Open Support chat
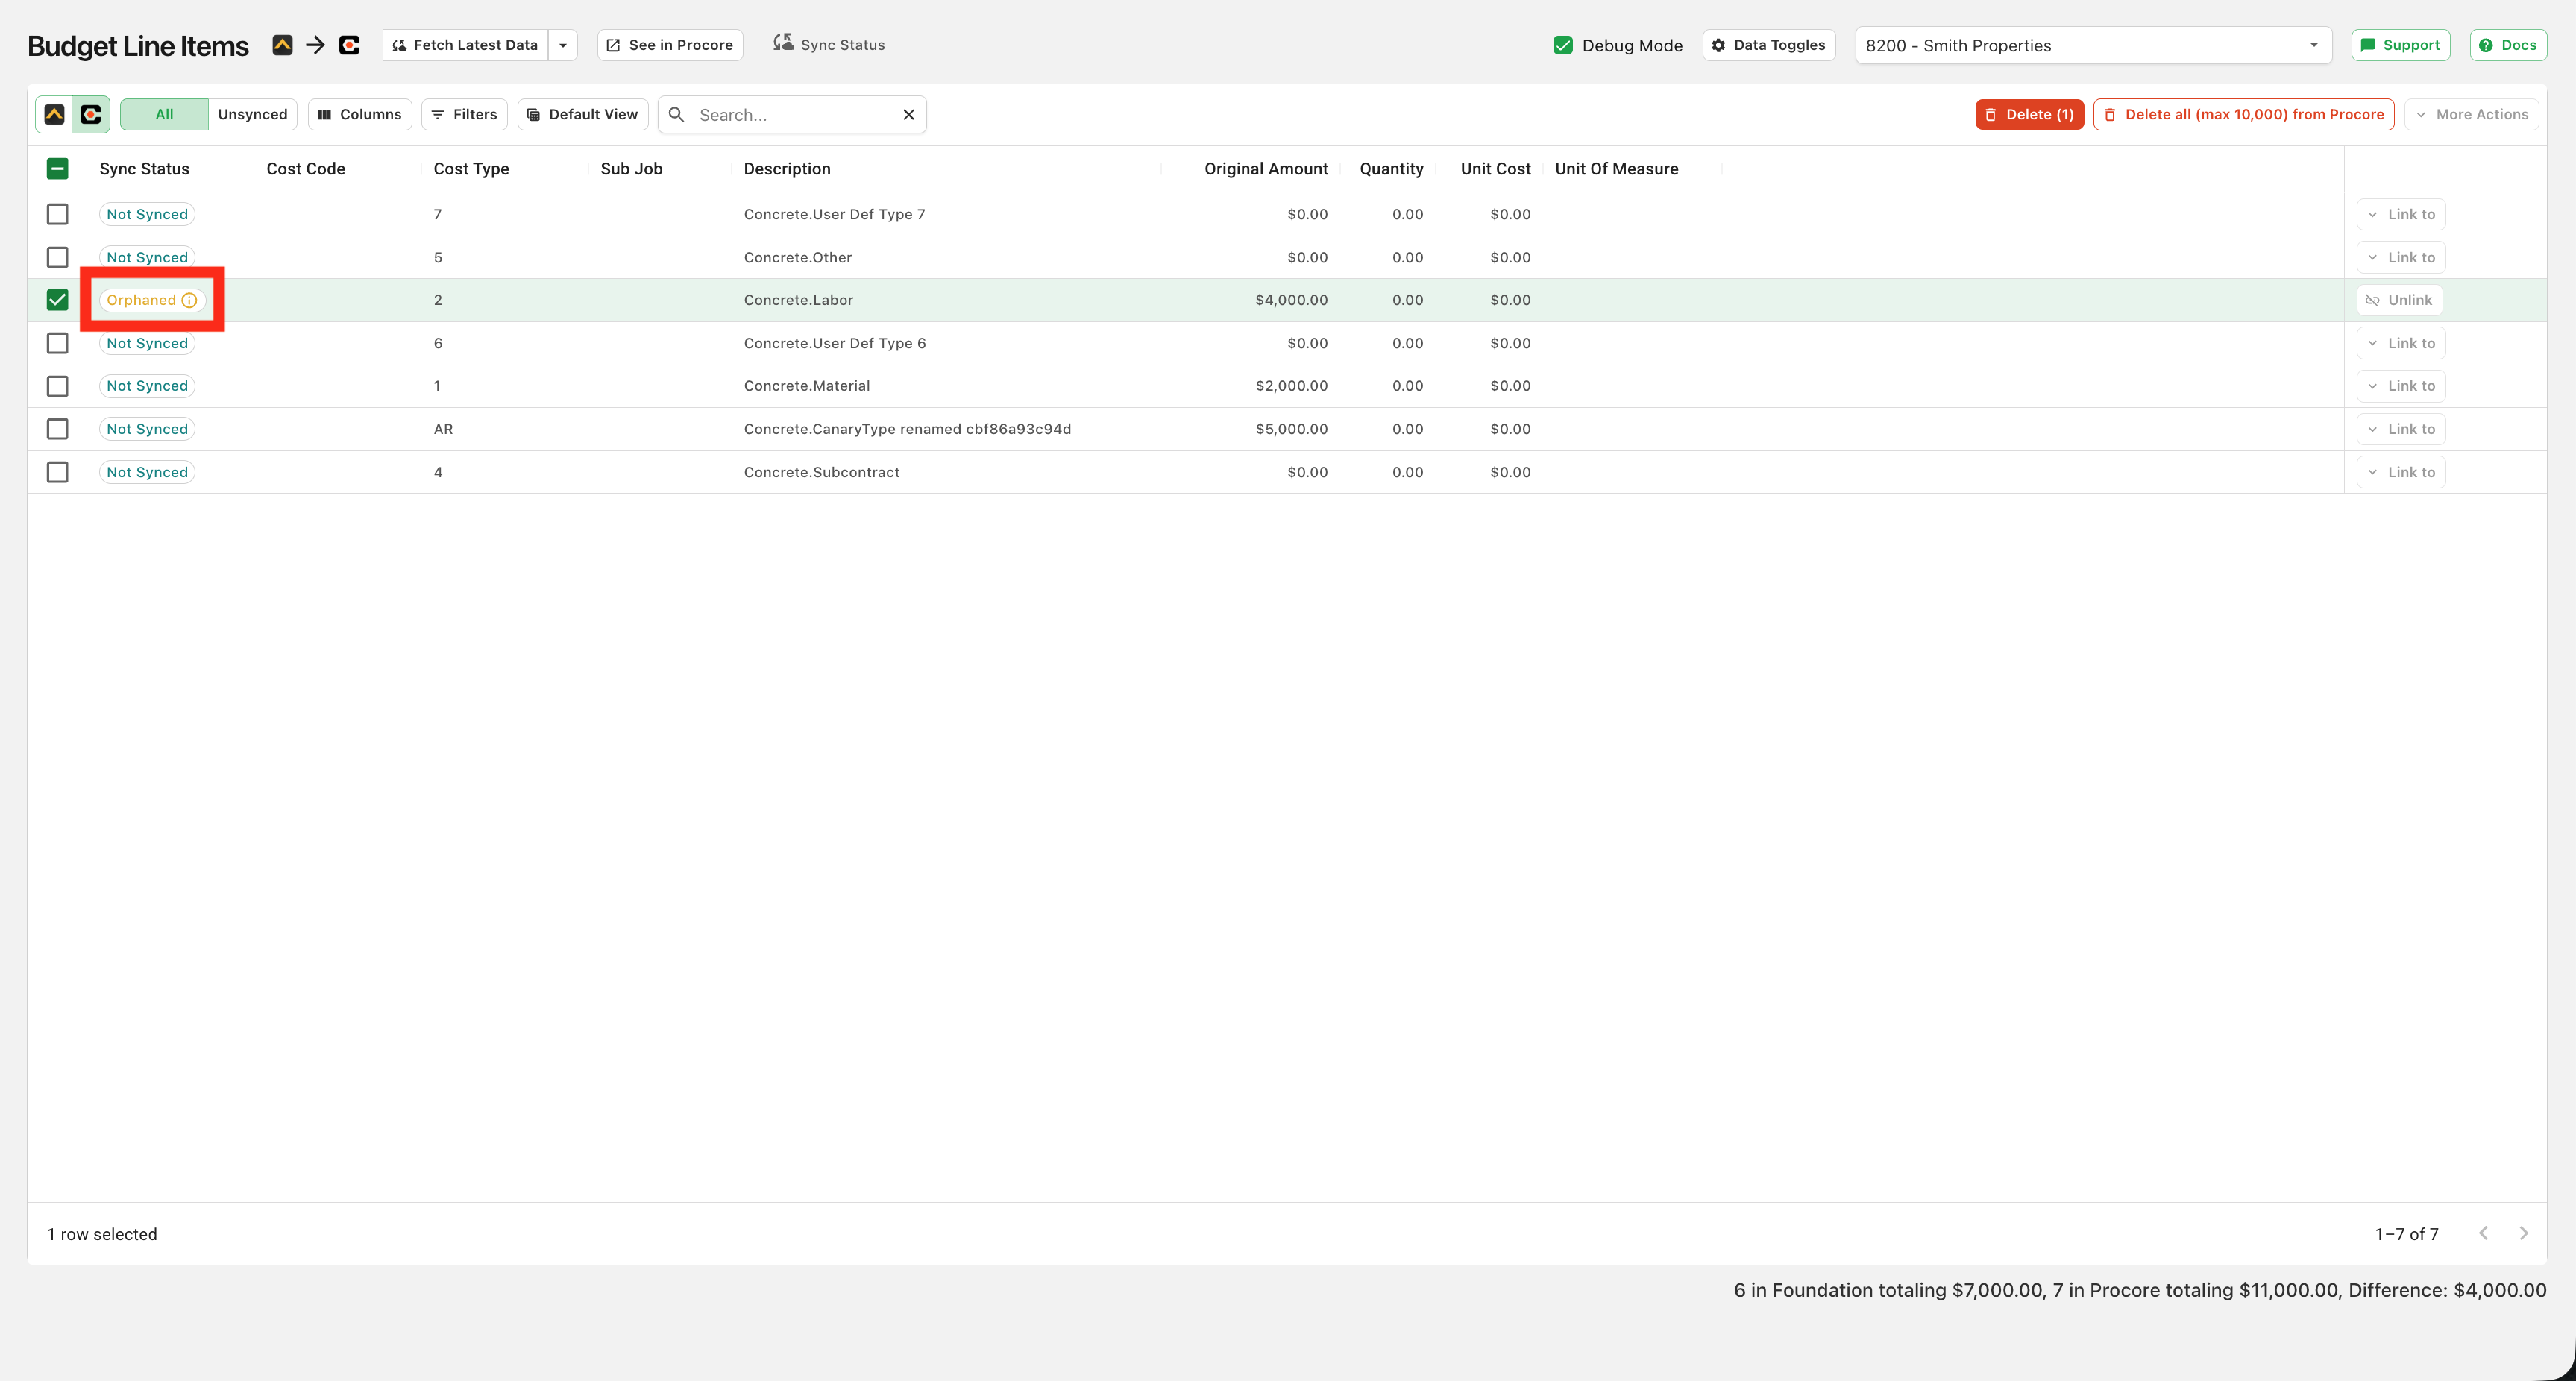Screen dimensions: 2576x1381 (2400, 45)
